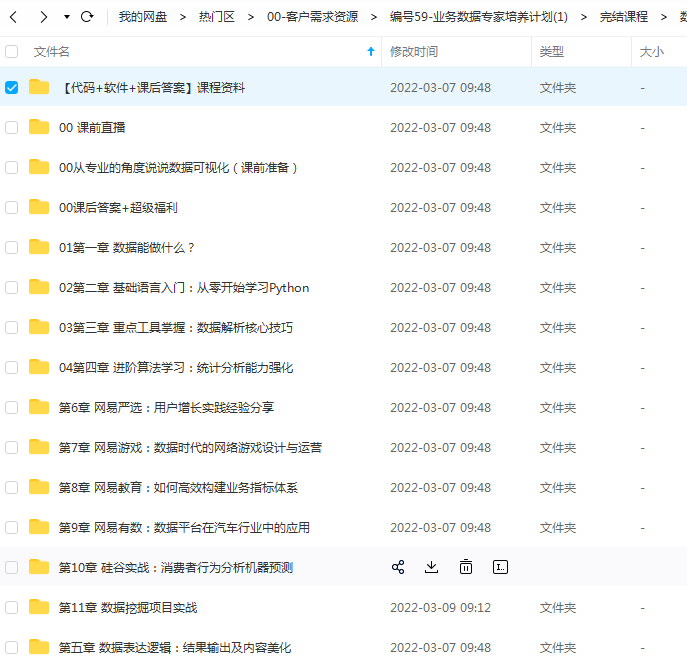Navigate to 完结课程 in breadcrumb

(623, 17)
